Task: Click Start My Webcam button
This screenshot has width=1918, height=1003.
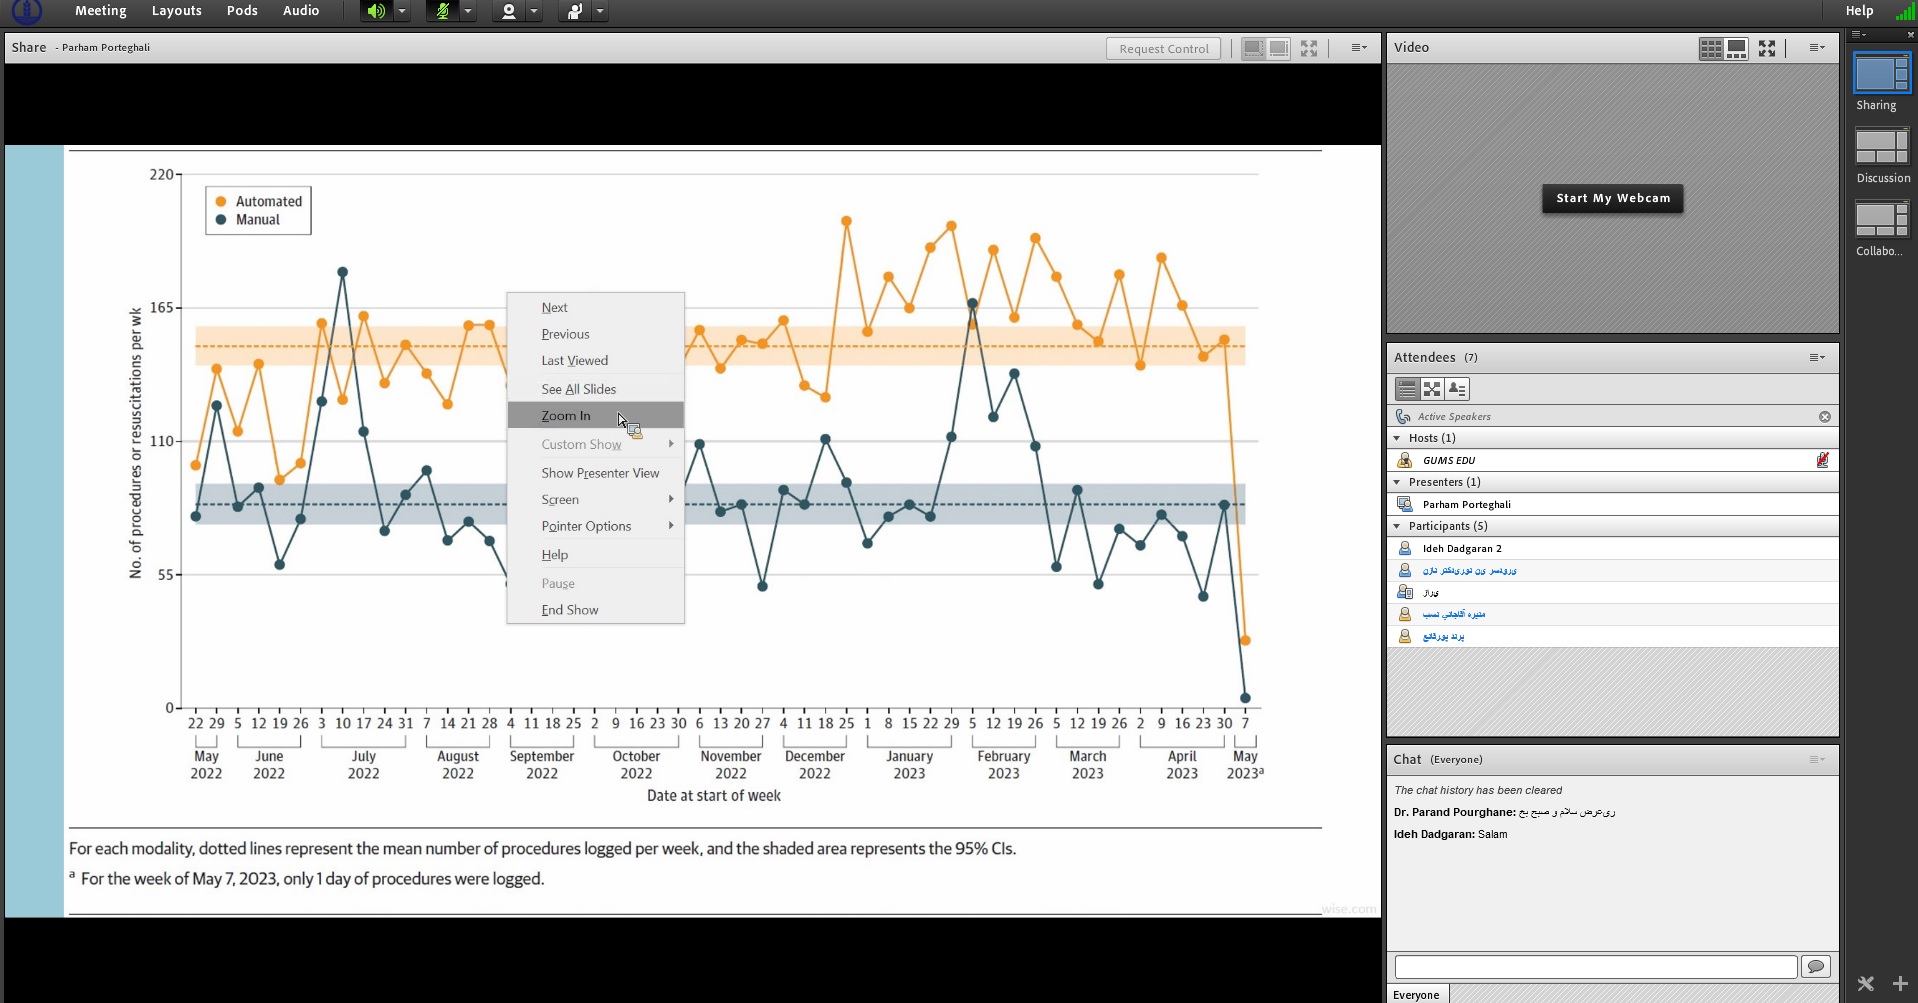Action: point(1612,198)
